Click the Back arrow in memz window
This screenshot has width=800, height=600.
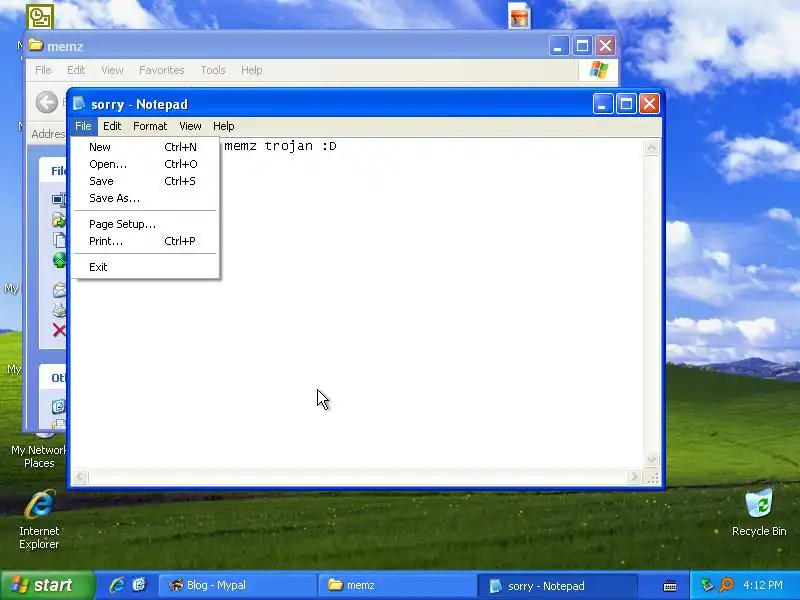47,103
